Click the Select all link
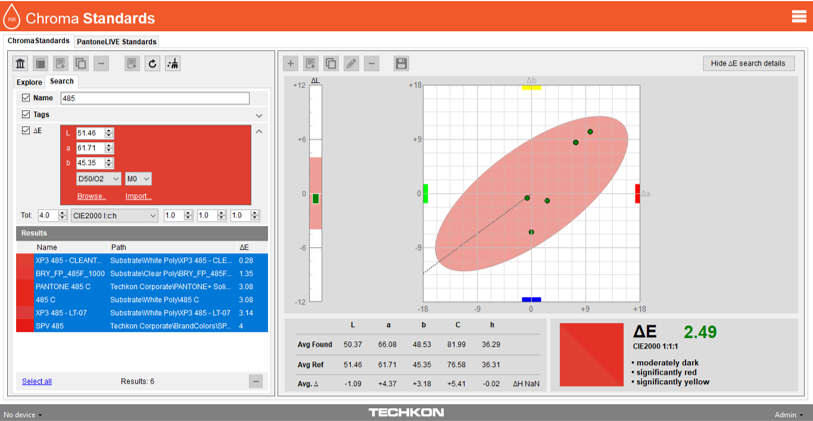This screenshot has width=813, height=421. point(37,381)
